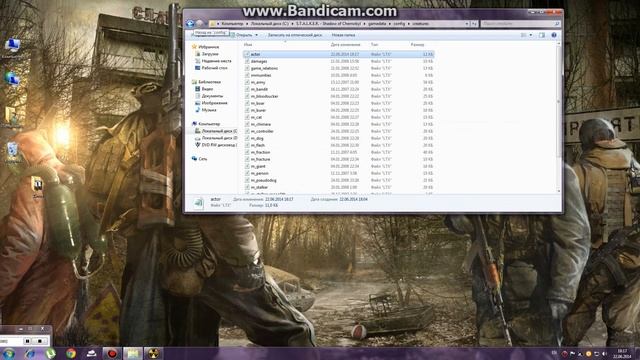Click the Explorer folder icon in the taskbar
The width and height of the screenshot is (640, 360).
pyautogui.click(x=133, y=353)
